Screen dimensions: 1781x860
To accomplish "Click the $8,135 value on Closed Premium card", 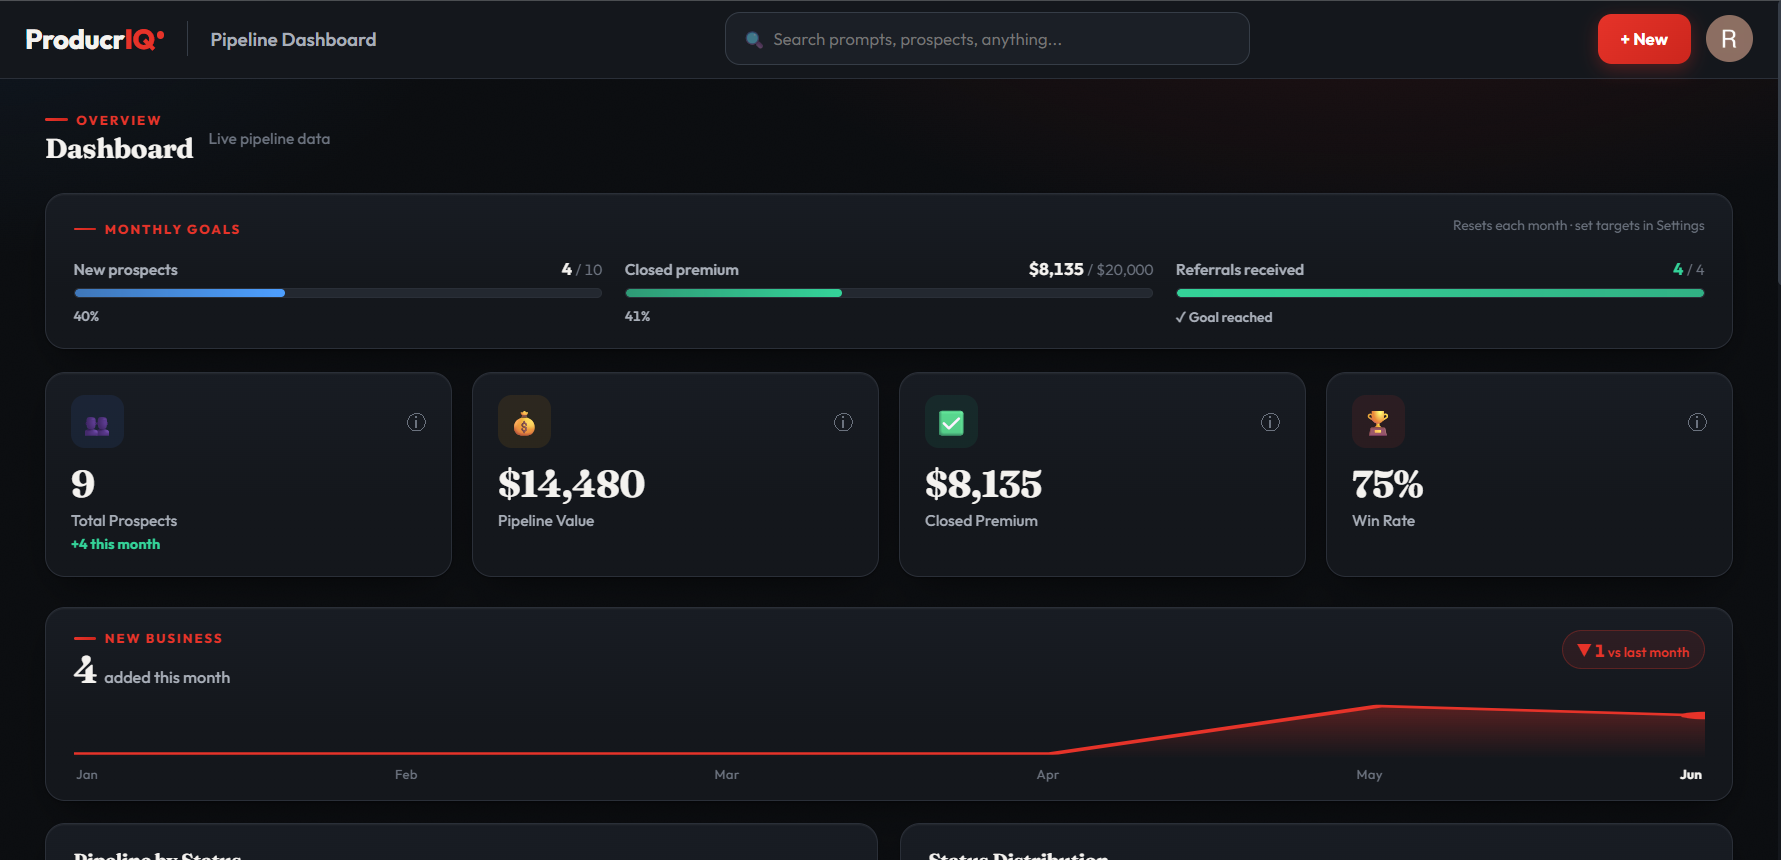I will pos(983,484).
